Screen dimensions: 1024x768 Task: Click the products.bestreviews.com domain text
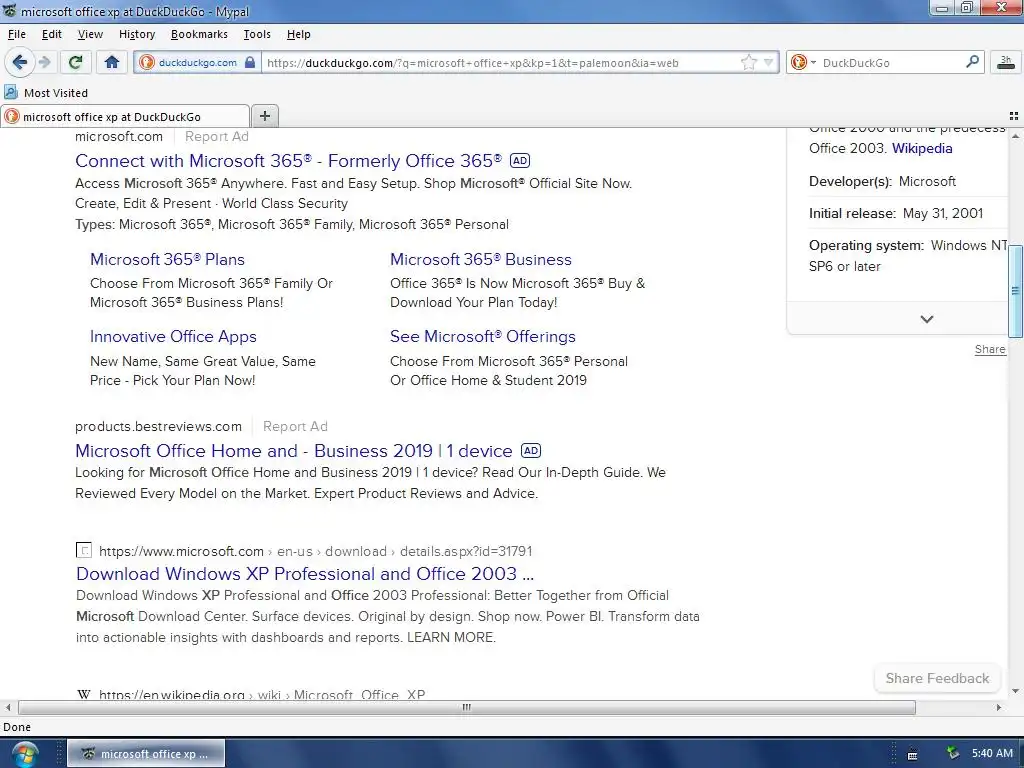pos(158,426)
